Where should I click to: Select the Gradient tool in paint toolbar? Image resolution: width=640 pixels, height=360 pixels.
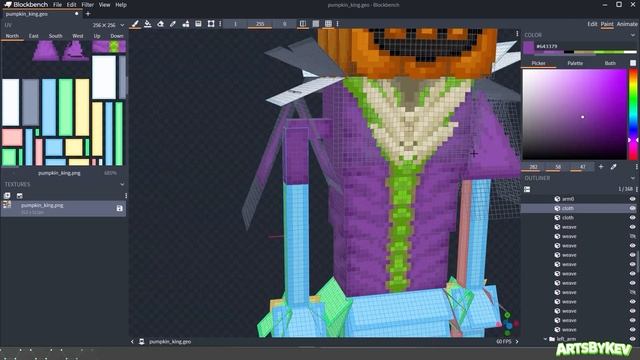(x=198, y=24)
